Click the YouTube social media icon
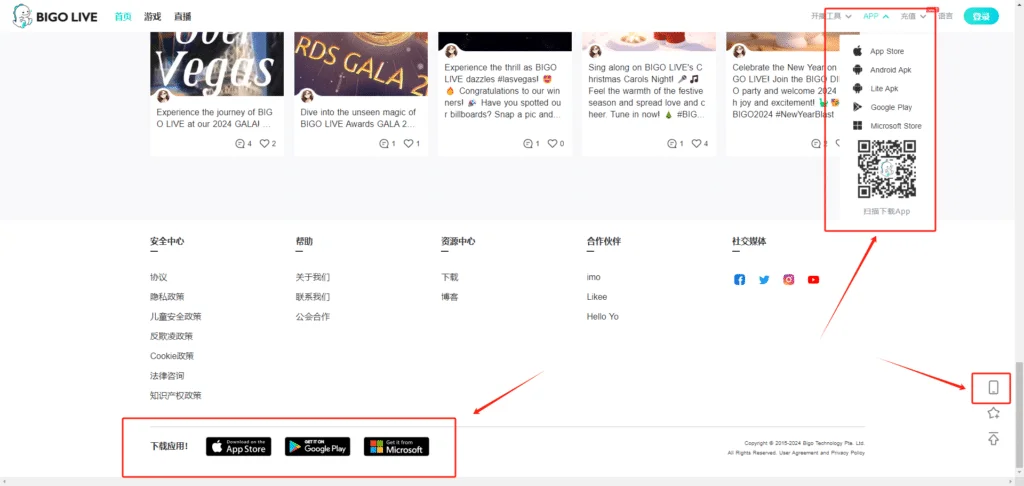The height and width of the screenshot is (486, 1024). (x=813, y=280)
